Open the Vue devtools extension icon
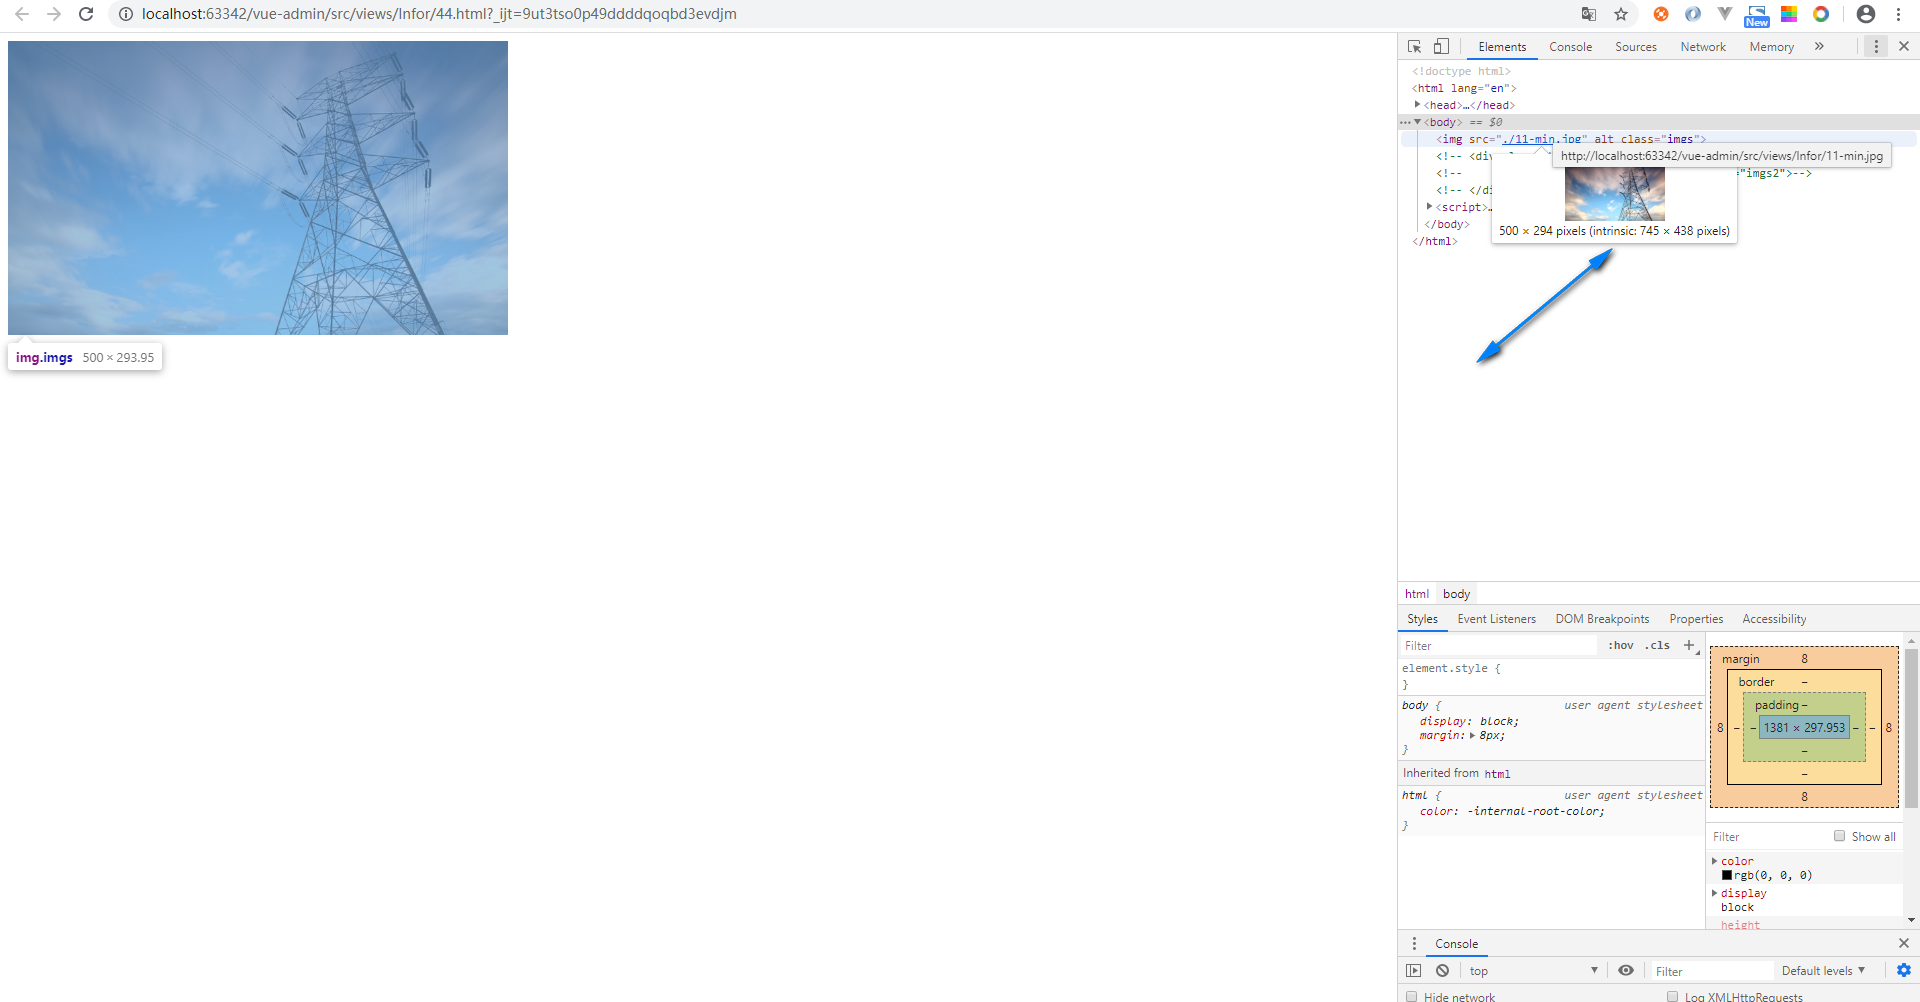 point(1725,14)
